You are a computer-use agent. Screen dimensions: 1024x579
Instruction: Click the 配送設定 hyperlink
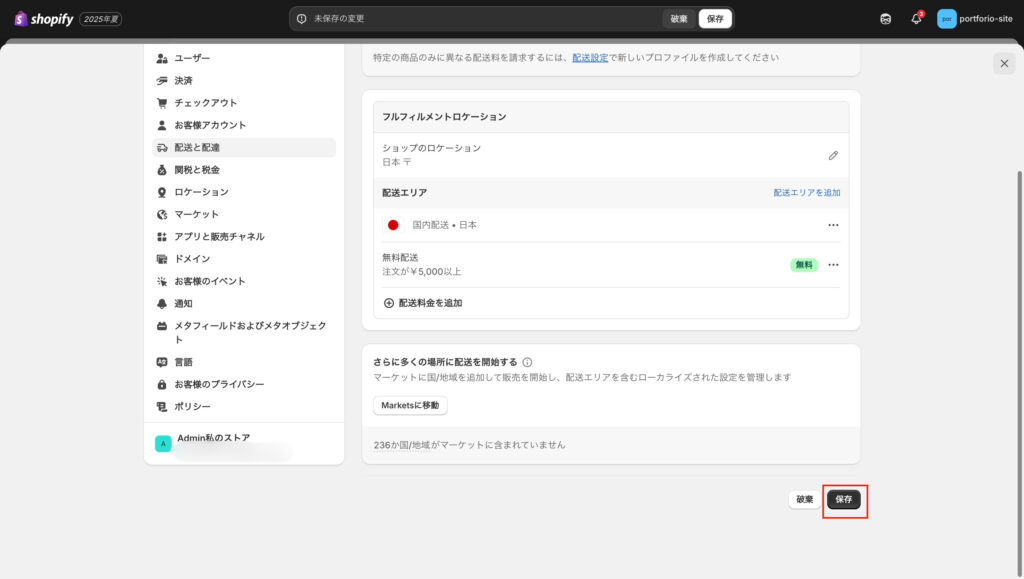tap(590, 58)
